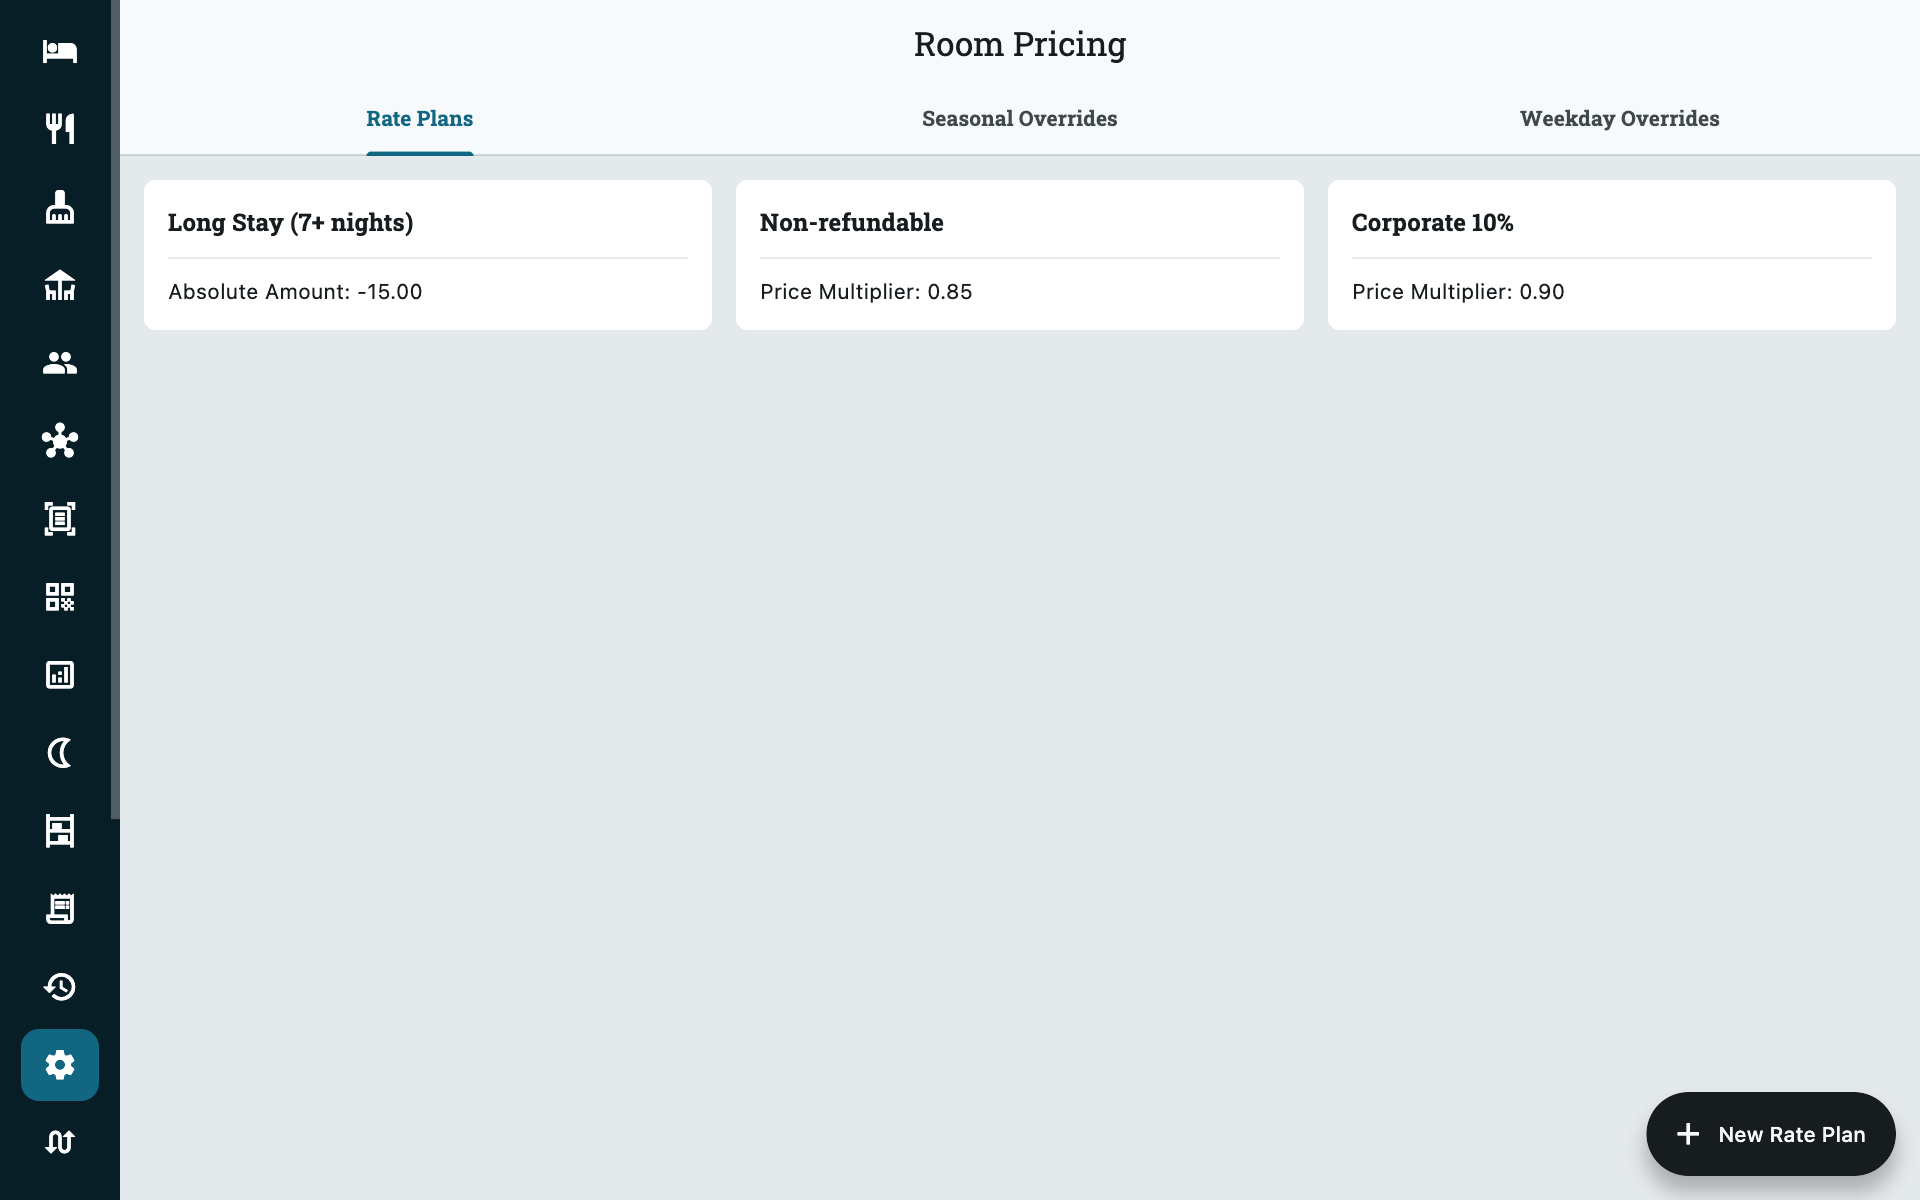Open the history clock icon
The width and height of the screenshot is (1920, 1200).
click(x=60, y=987)
